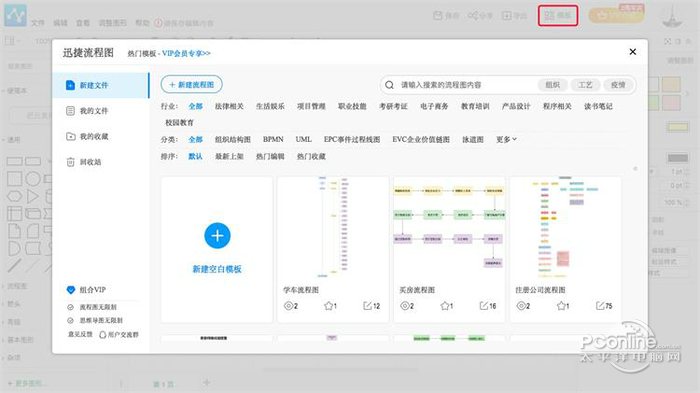Filter by 法律相关 industry
Image resolution: width=700 pixels, height=393 pixels.
tap(229, 106)
